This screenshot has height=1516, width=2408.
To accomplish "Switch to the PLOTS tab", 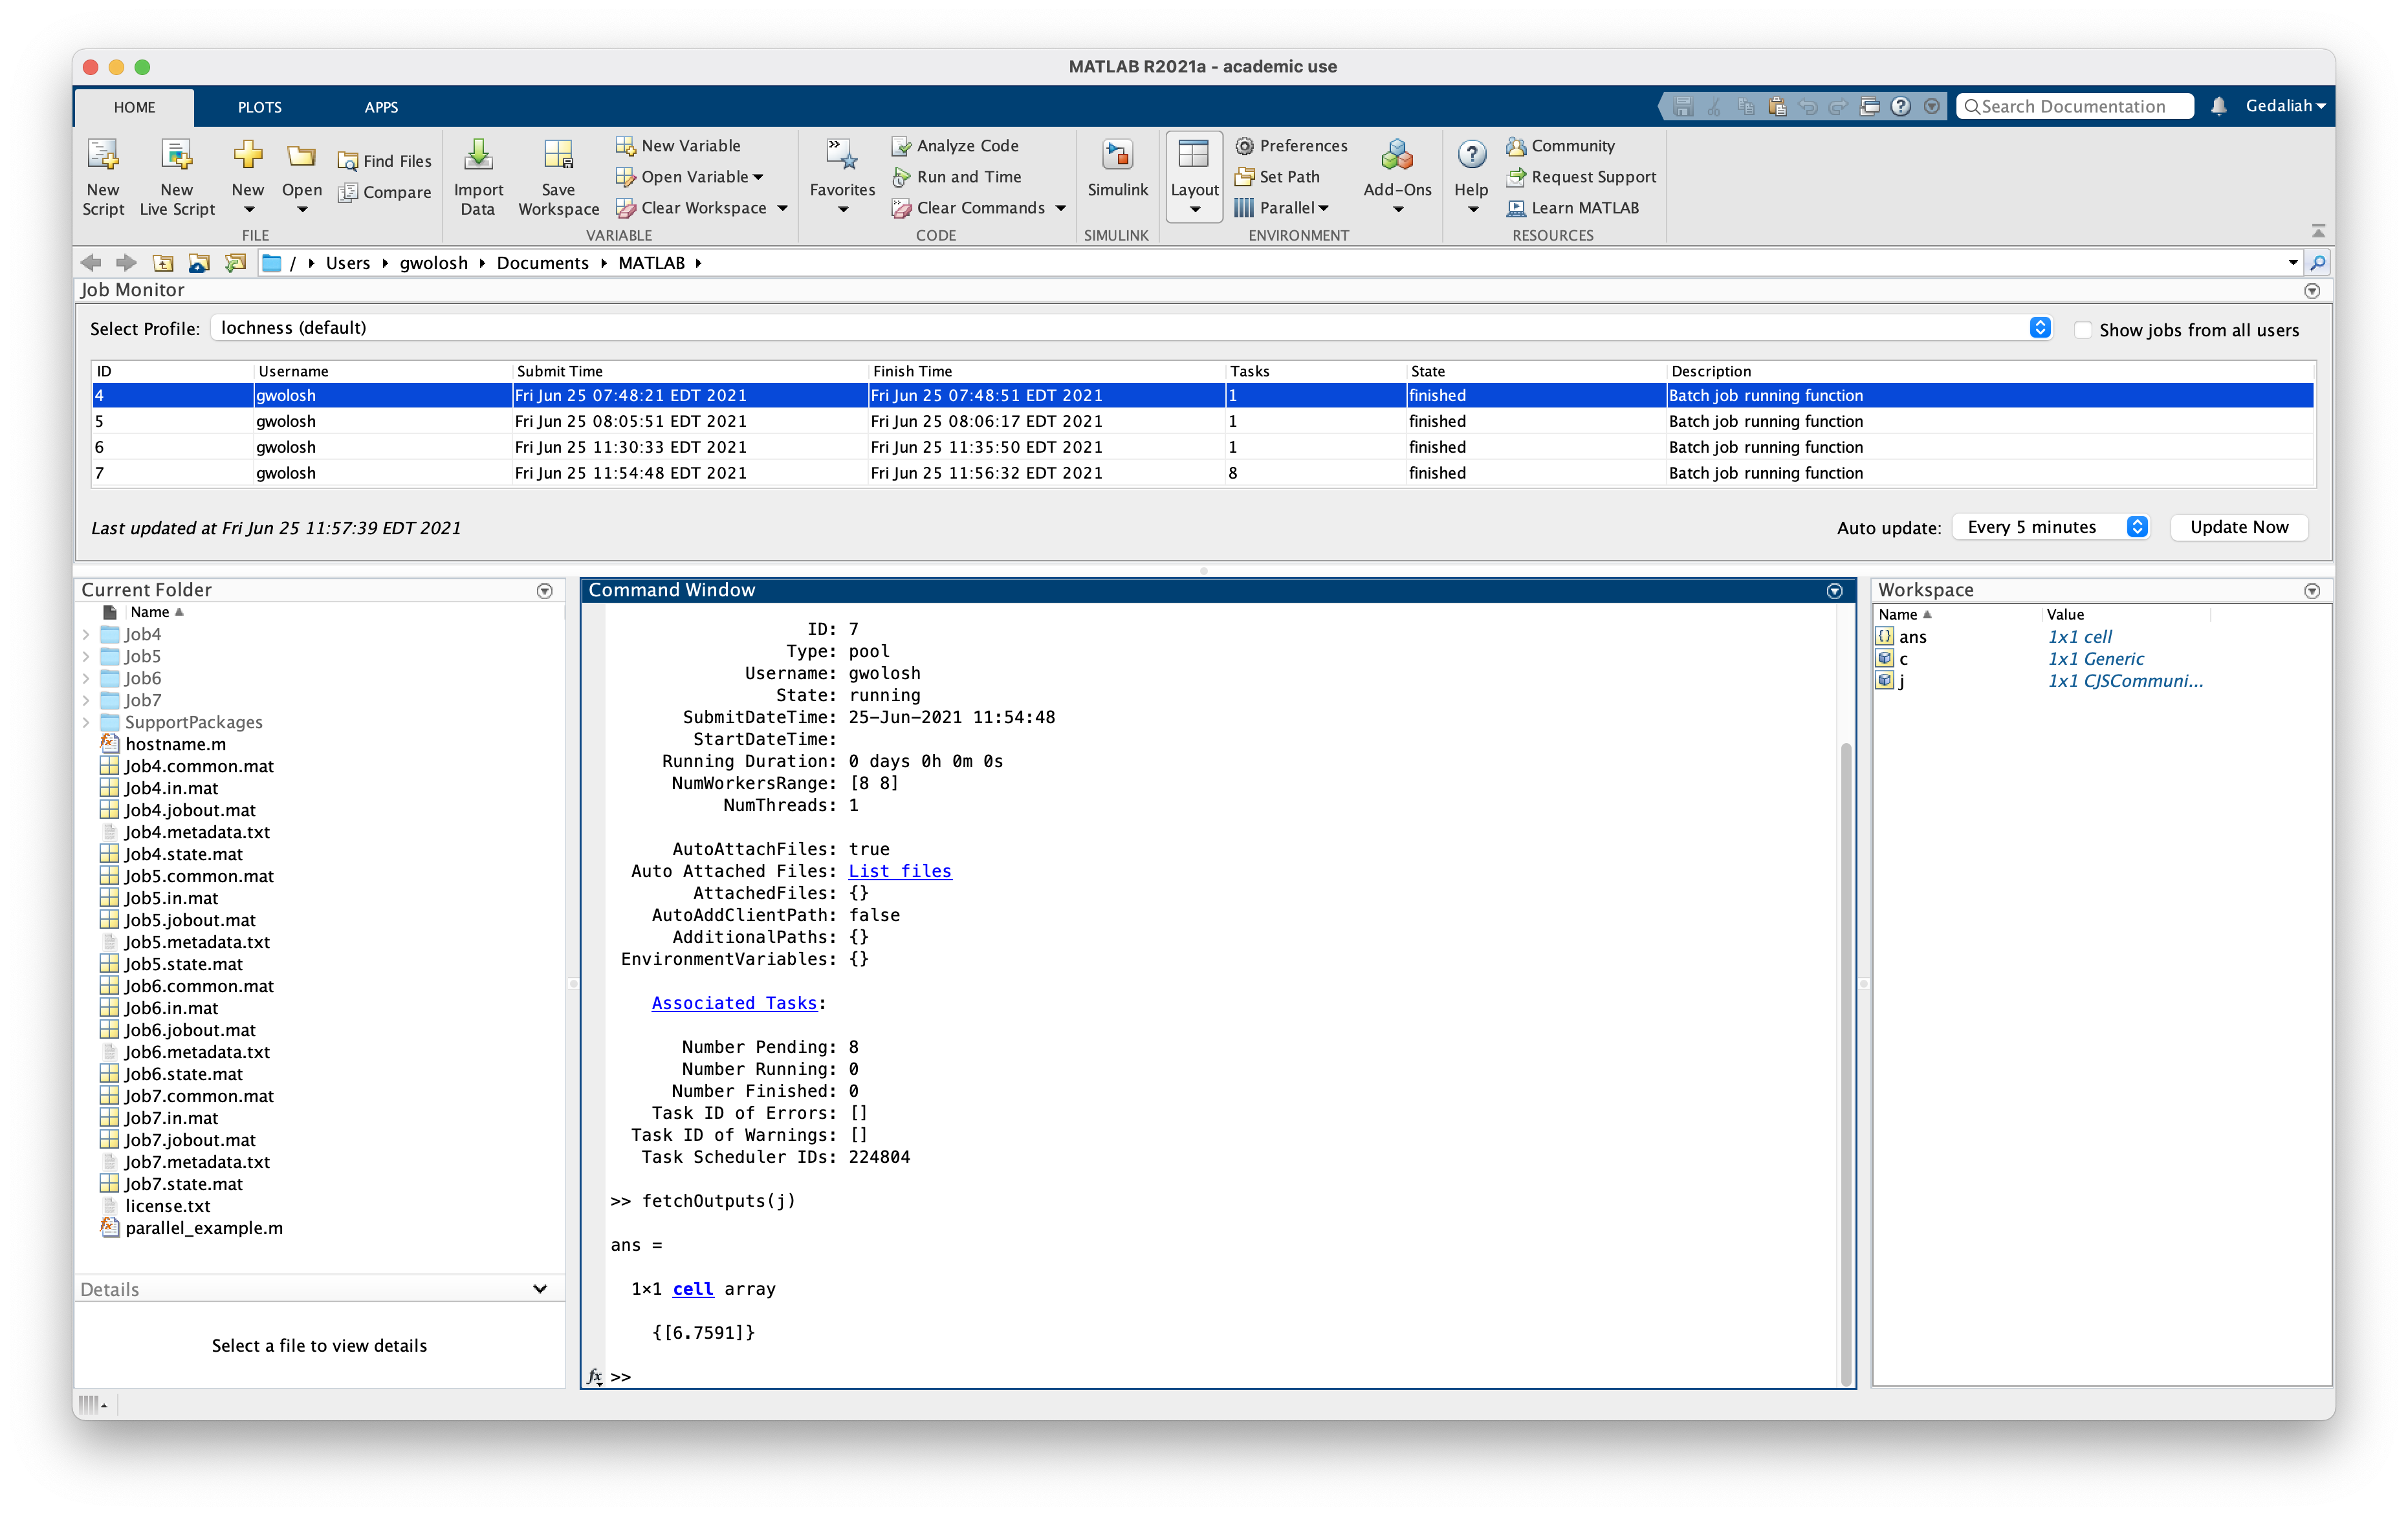I will [x=259, y=107].
